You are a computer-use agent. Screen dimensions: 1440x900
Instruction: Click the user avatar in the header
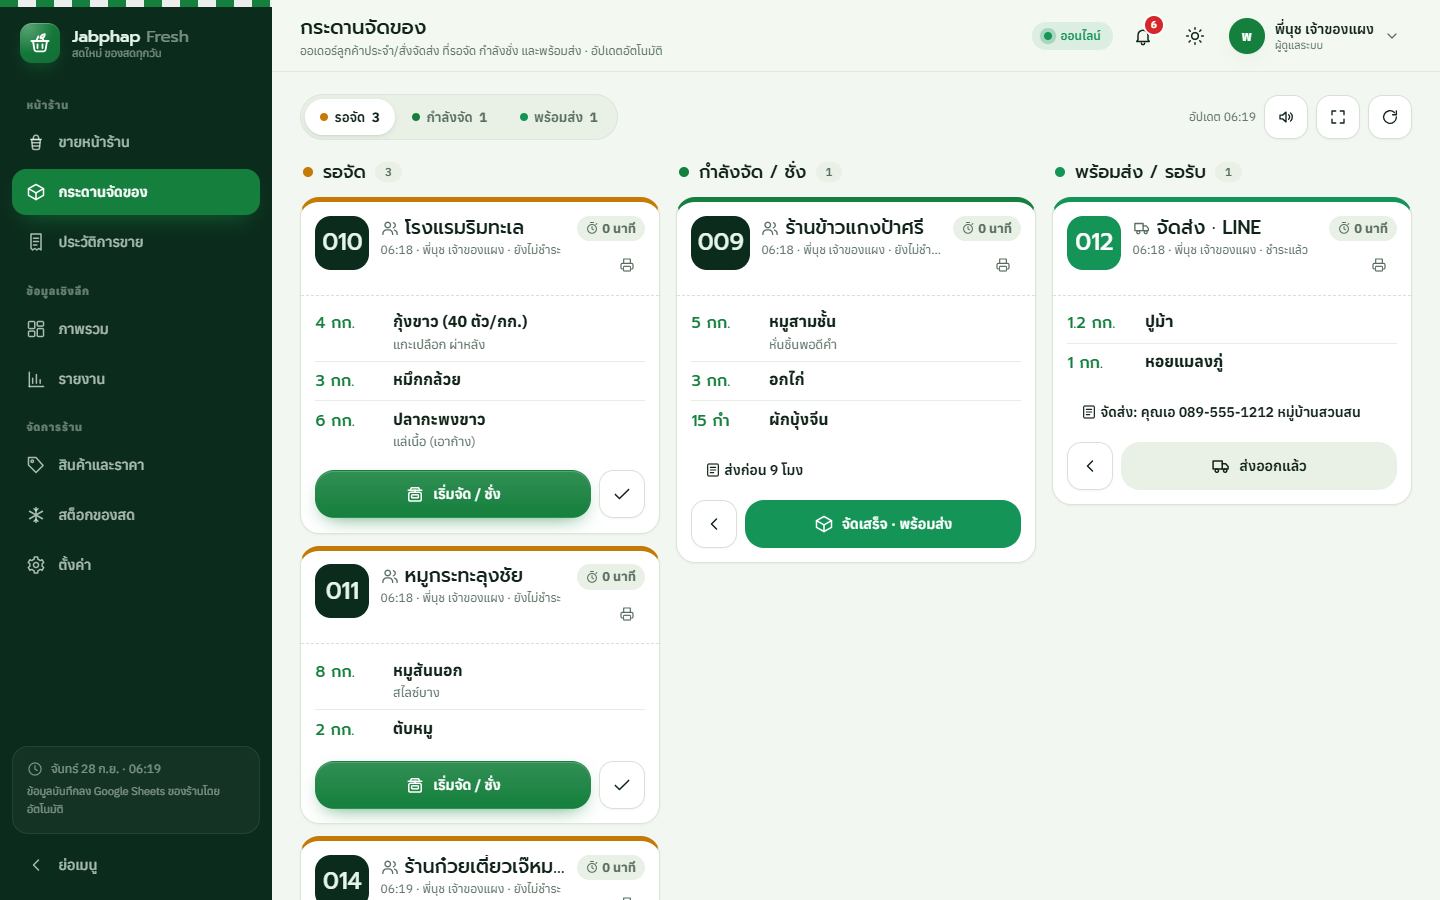[1247, 36]
